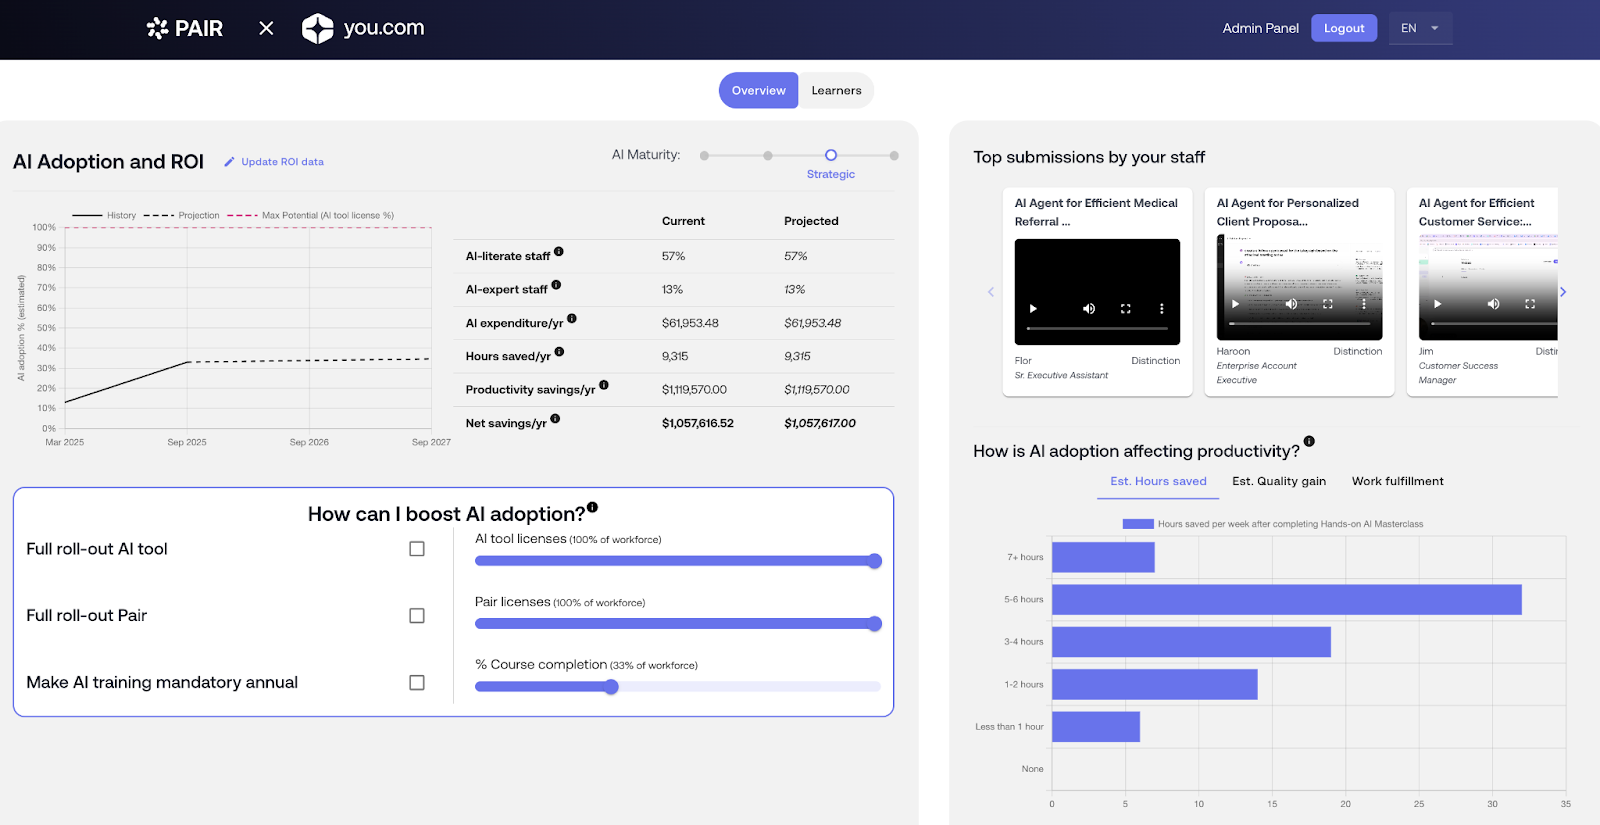Select the Est. Hours saved tab
This screenshot has width=1600, height=825.
[1158, 481]
